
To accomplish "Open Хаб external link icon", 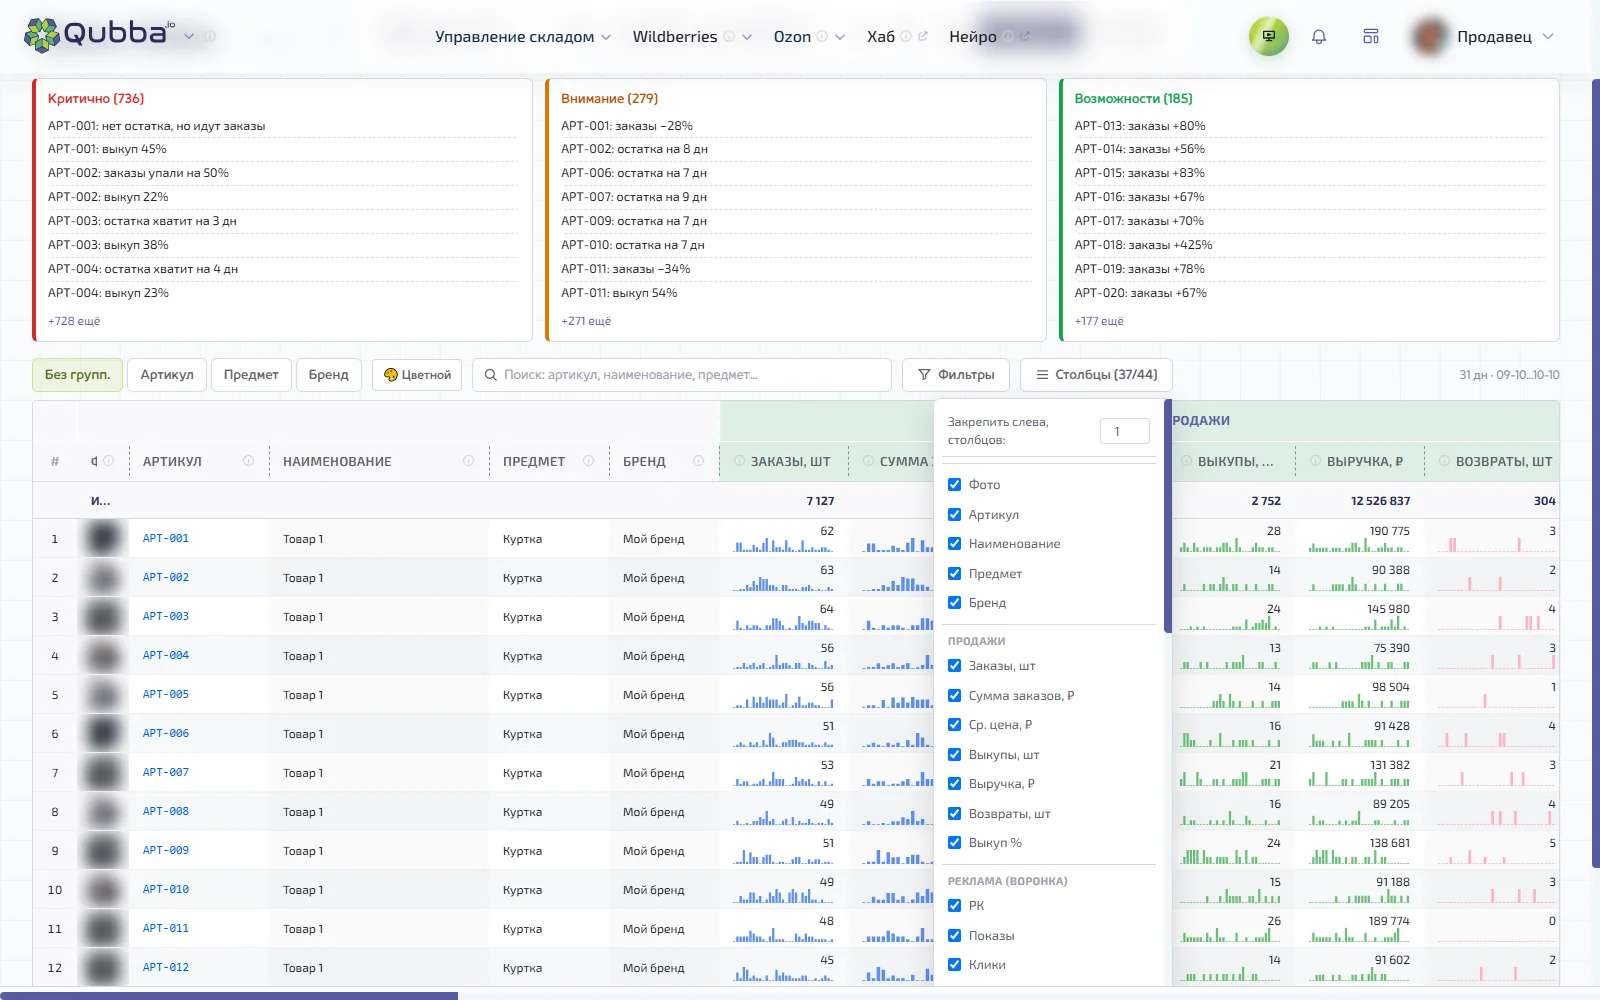I will coord(922,36).
